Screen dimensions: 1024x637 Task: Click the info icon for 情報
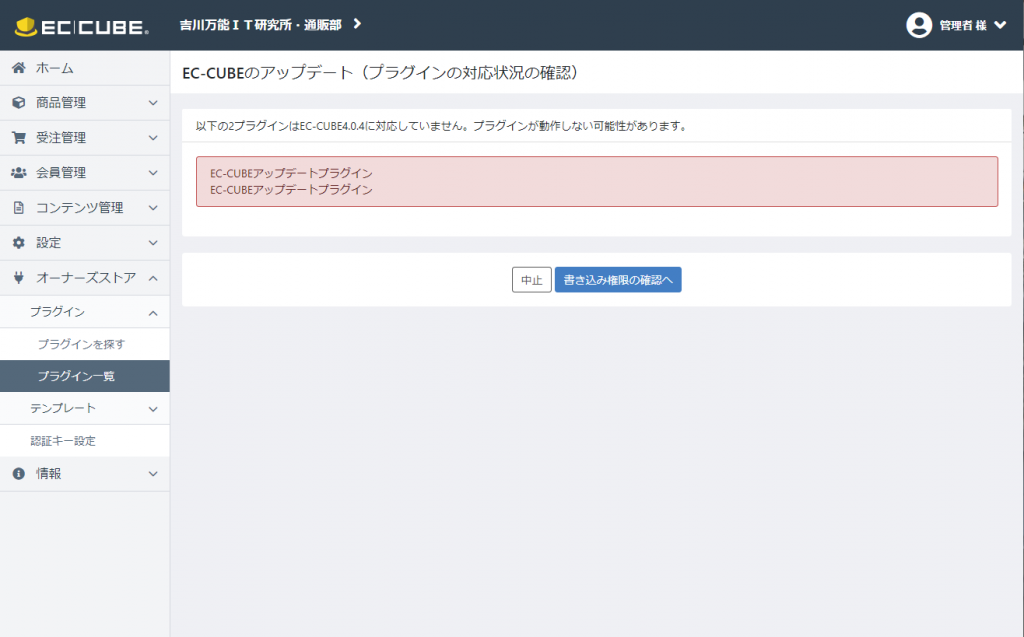18,474
